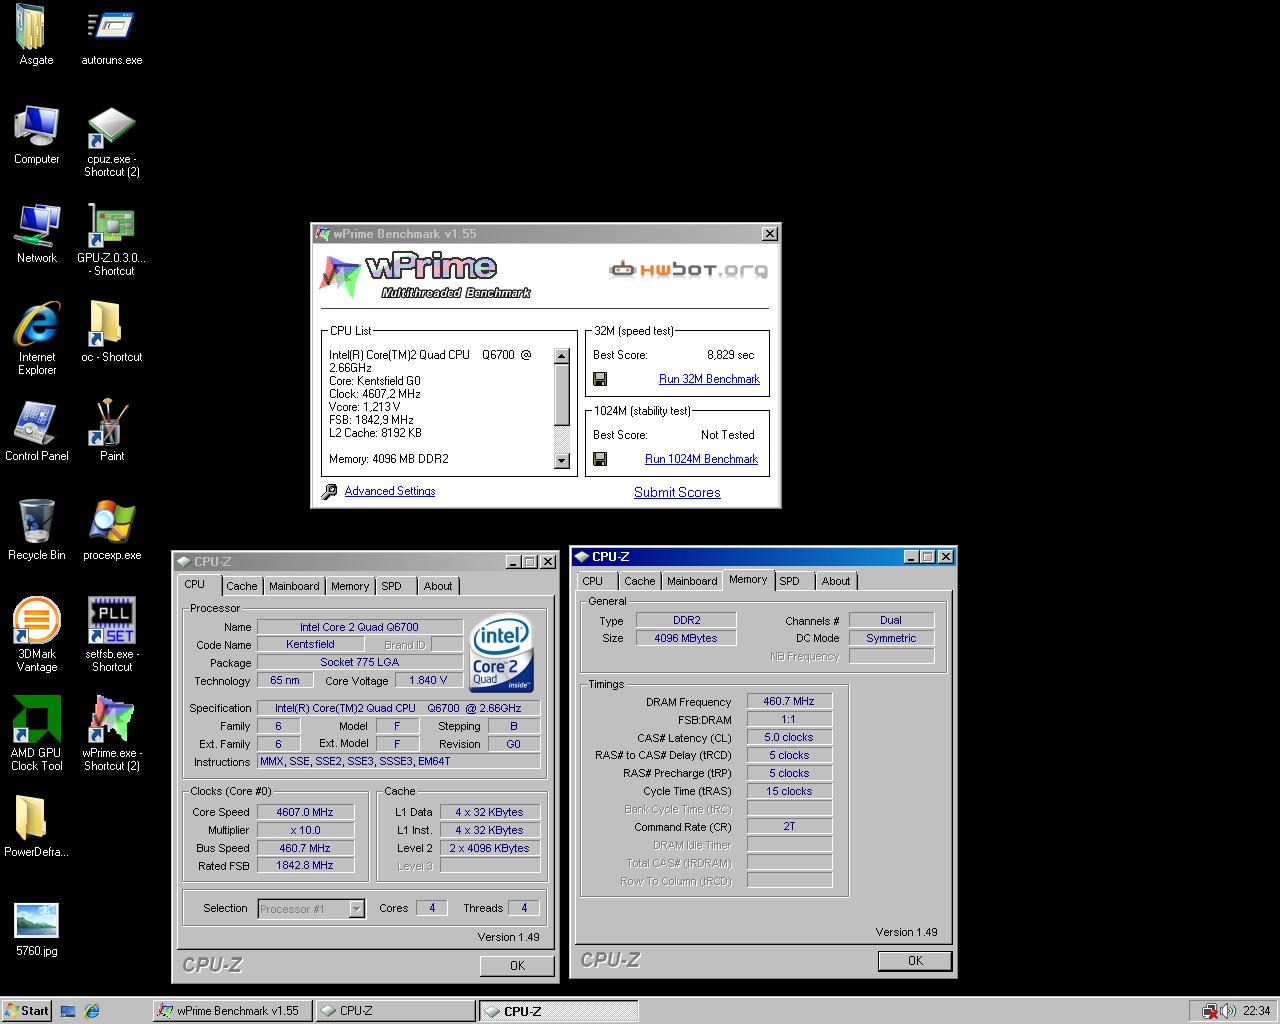The image size is (1280, 1024).
Task: Open AMD GPU Clock Tool icon
Action: point(36,734)
